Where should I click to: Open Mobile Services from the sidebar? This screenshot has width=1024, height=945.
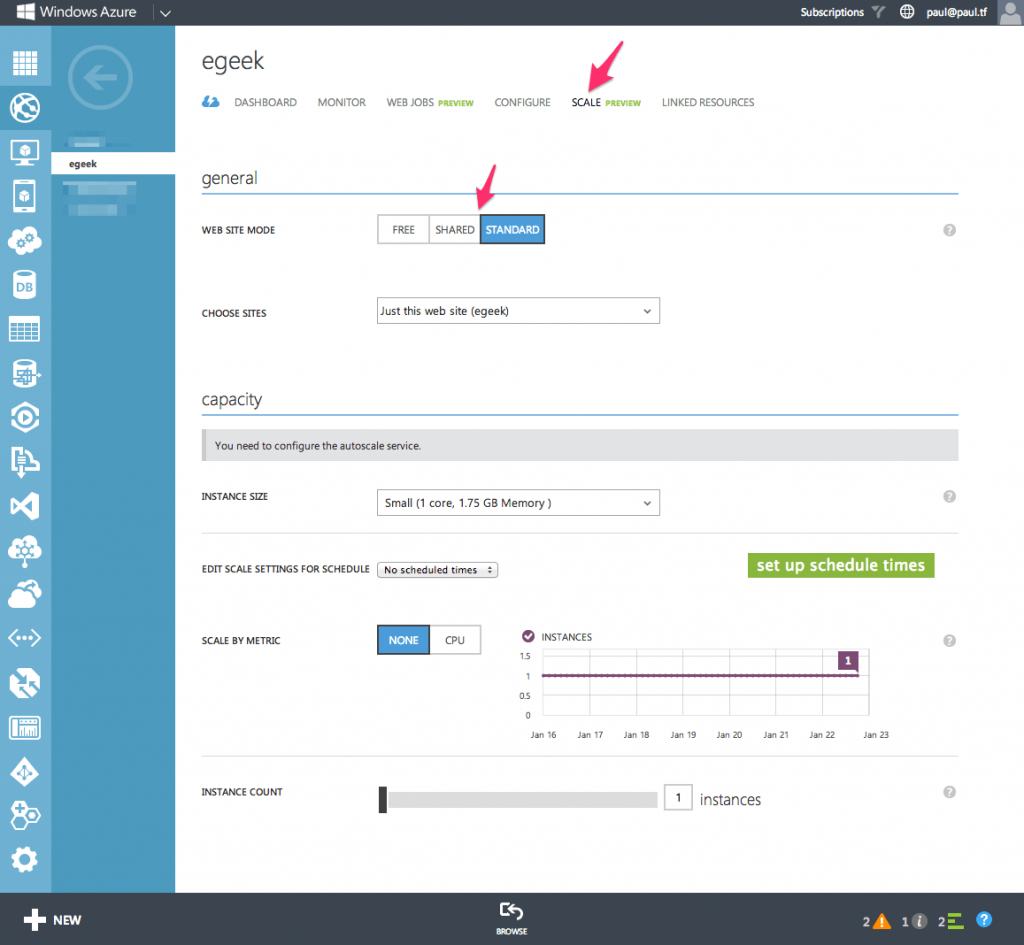click(x=25, y=197)
